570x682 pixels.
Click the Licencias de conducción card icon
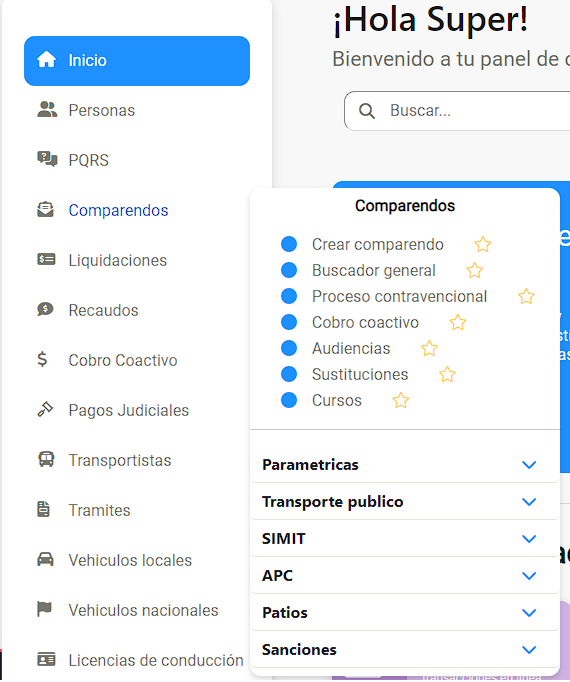click(46, 659)
